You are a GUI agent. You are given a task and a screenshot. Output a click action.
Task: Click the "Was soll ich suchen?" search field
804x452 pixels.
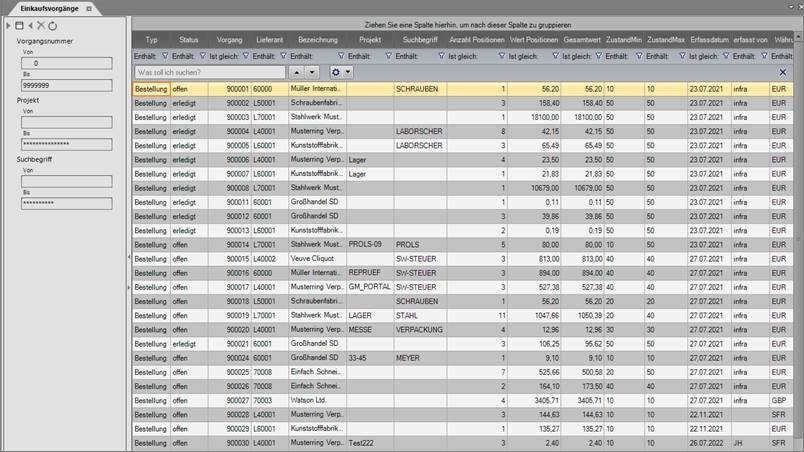click(x=209, y=73)
